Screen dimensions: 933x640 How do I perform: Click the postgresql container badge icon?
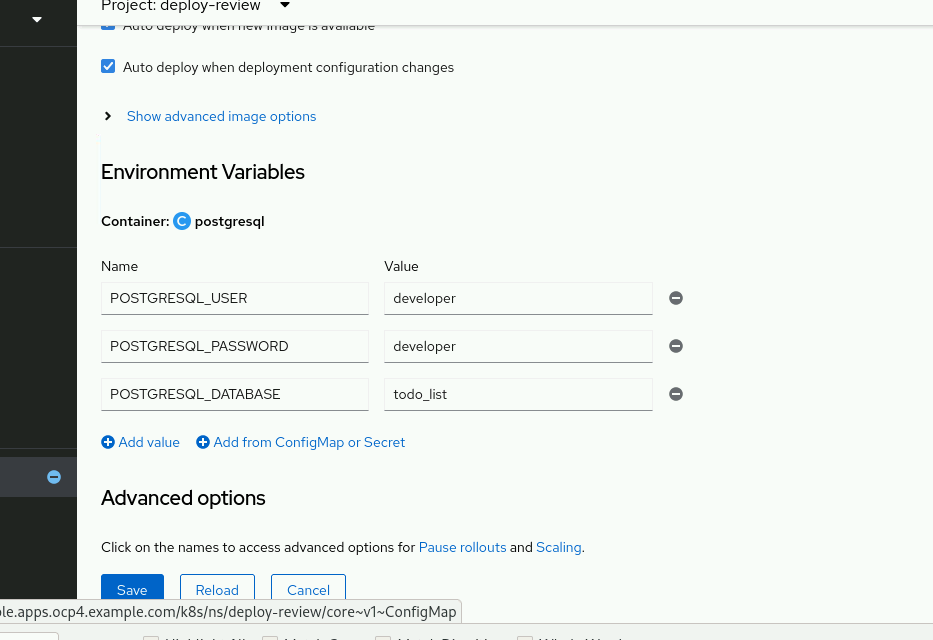click(182, 221)
